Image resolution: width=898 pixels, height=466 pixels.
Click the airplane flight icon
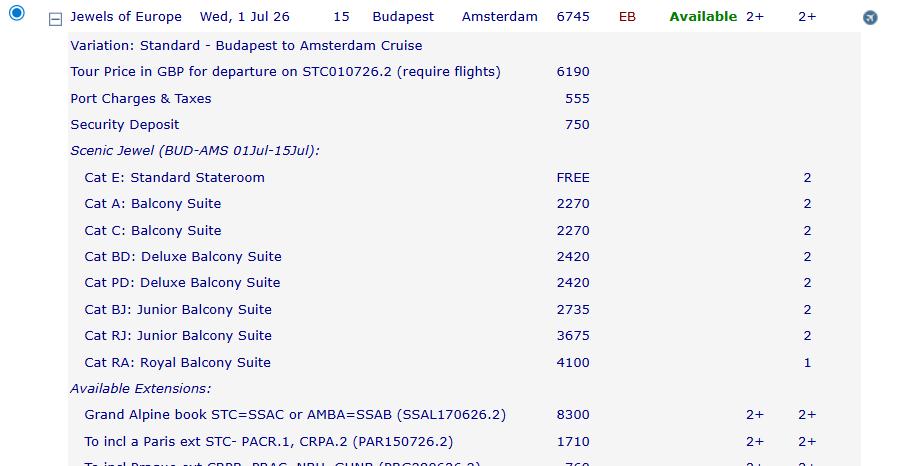[x=870, y=18]
